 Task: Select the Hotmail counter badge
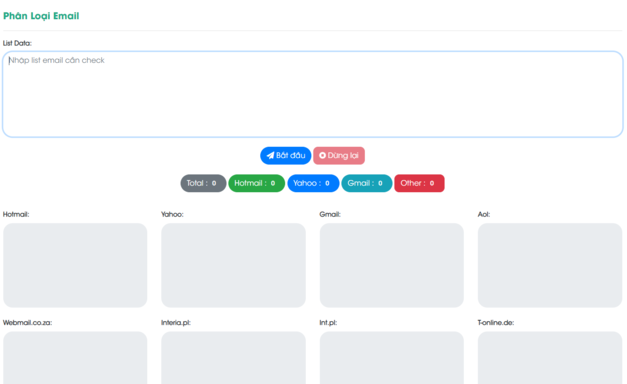tap(256, 183)
